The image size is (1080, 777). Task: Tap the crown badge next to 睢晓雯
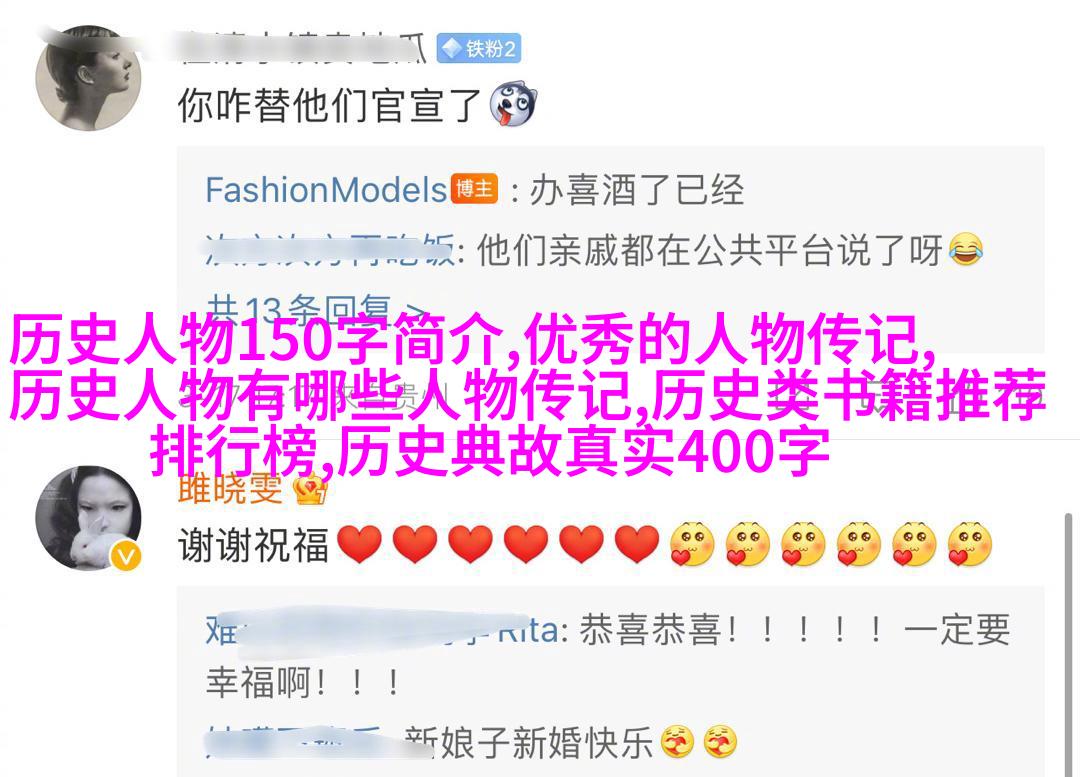coord(310,490)
